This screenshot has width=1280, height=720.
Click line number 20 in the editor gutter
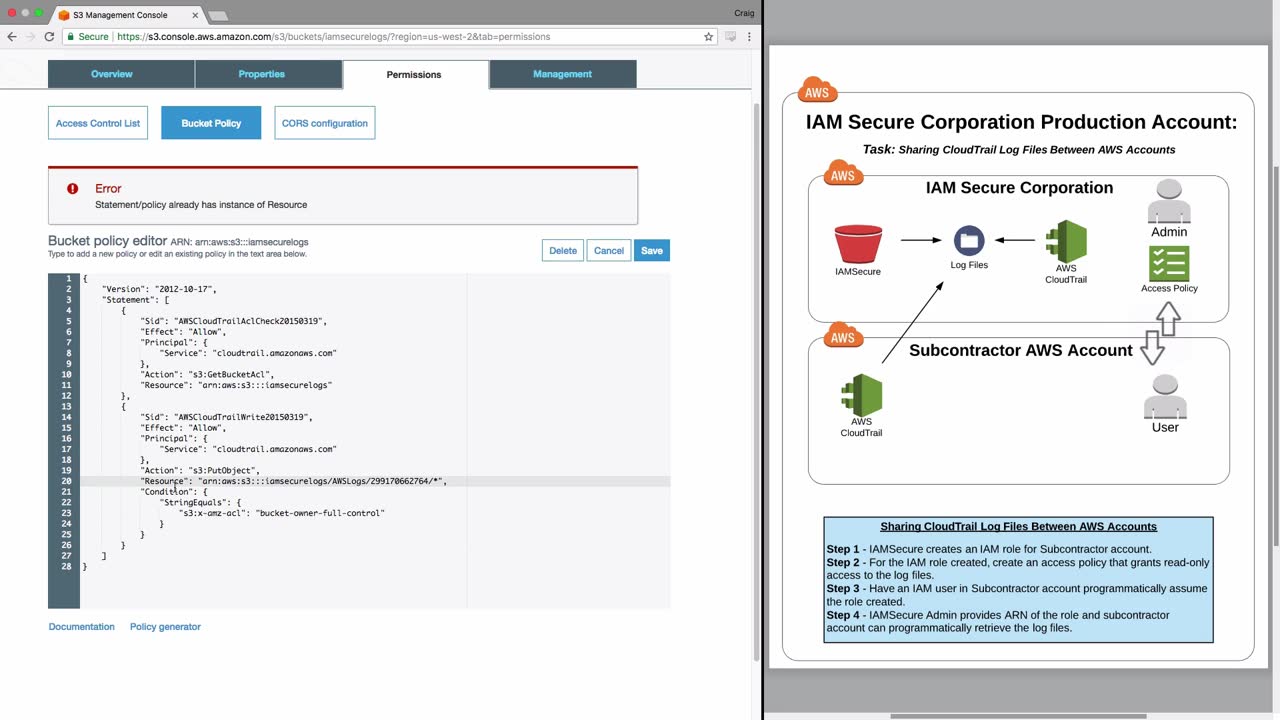tap(67, 481)
